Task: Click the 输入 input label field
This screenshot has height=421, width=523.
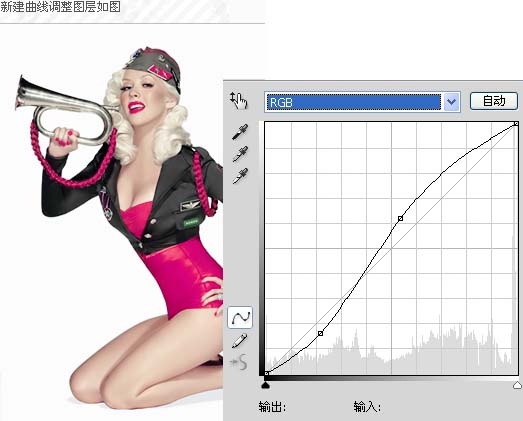Action: click(x=367, y=407)
